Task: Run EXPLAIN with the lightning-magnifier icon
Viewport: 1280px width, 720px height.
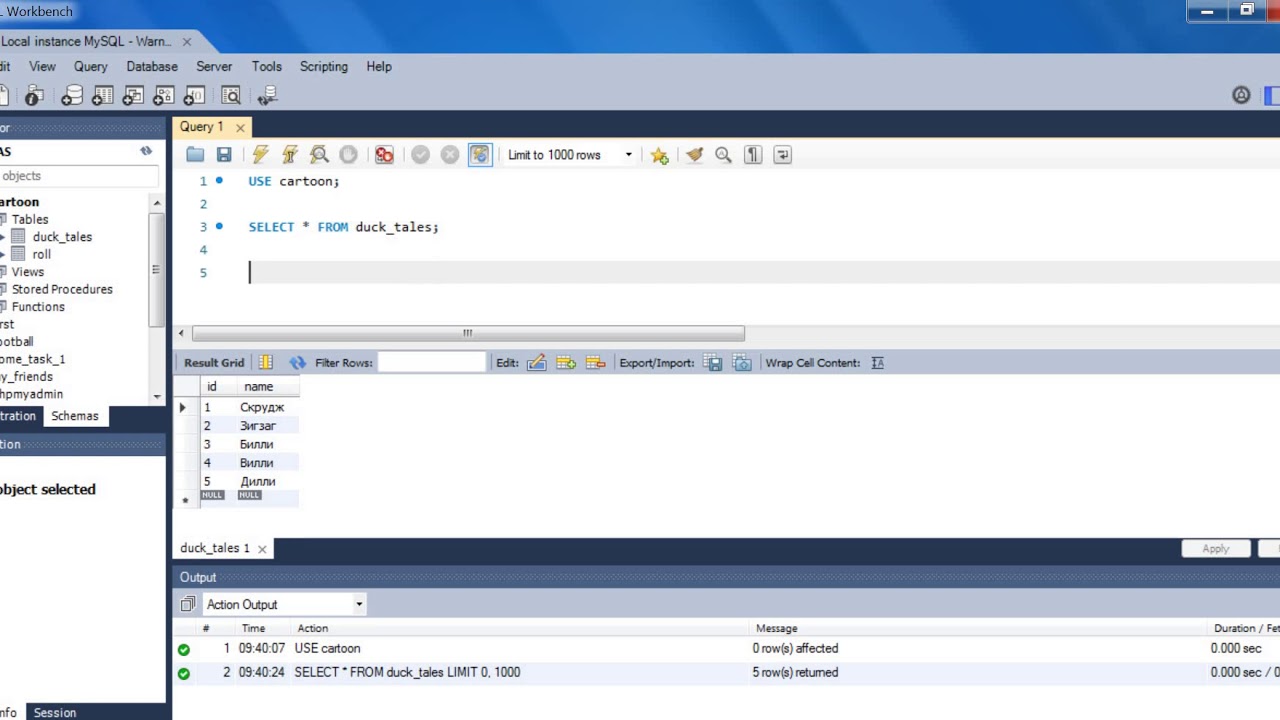Action: click(x=319, y=155)
